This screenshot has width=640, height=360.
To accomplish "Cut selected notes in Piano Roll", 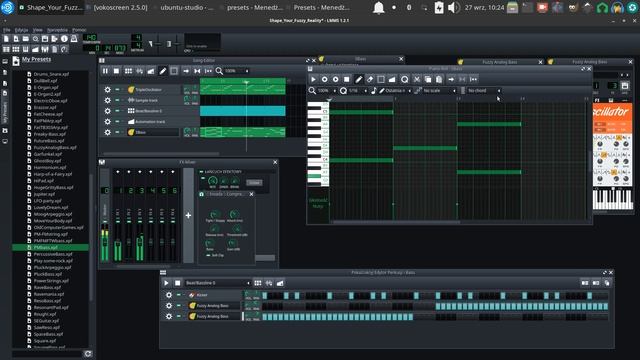I will coord(417,80).
